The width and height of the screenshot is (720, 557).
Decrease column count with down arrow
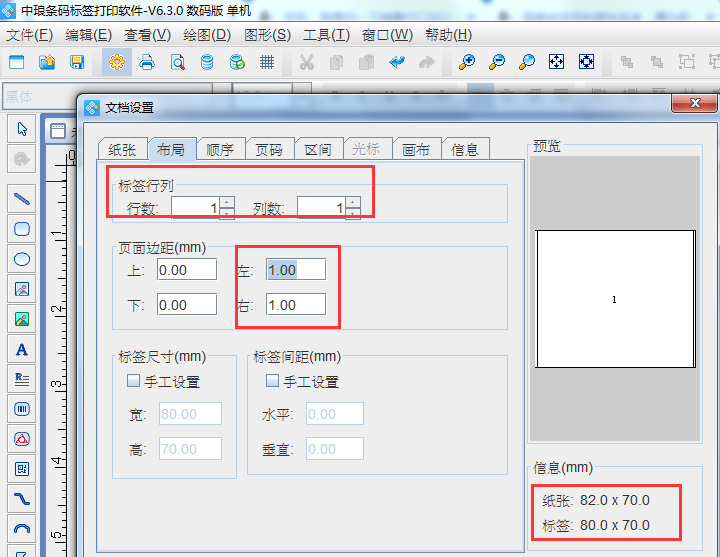(x=353, y=213)
